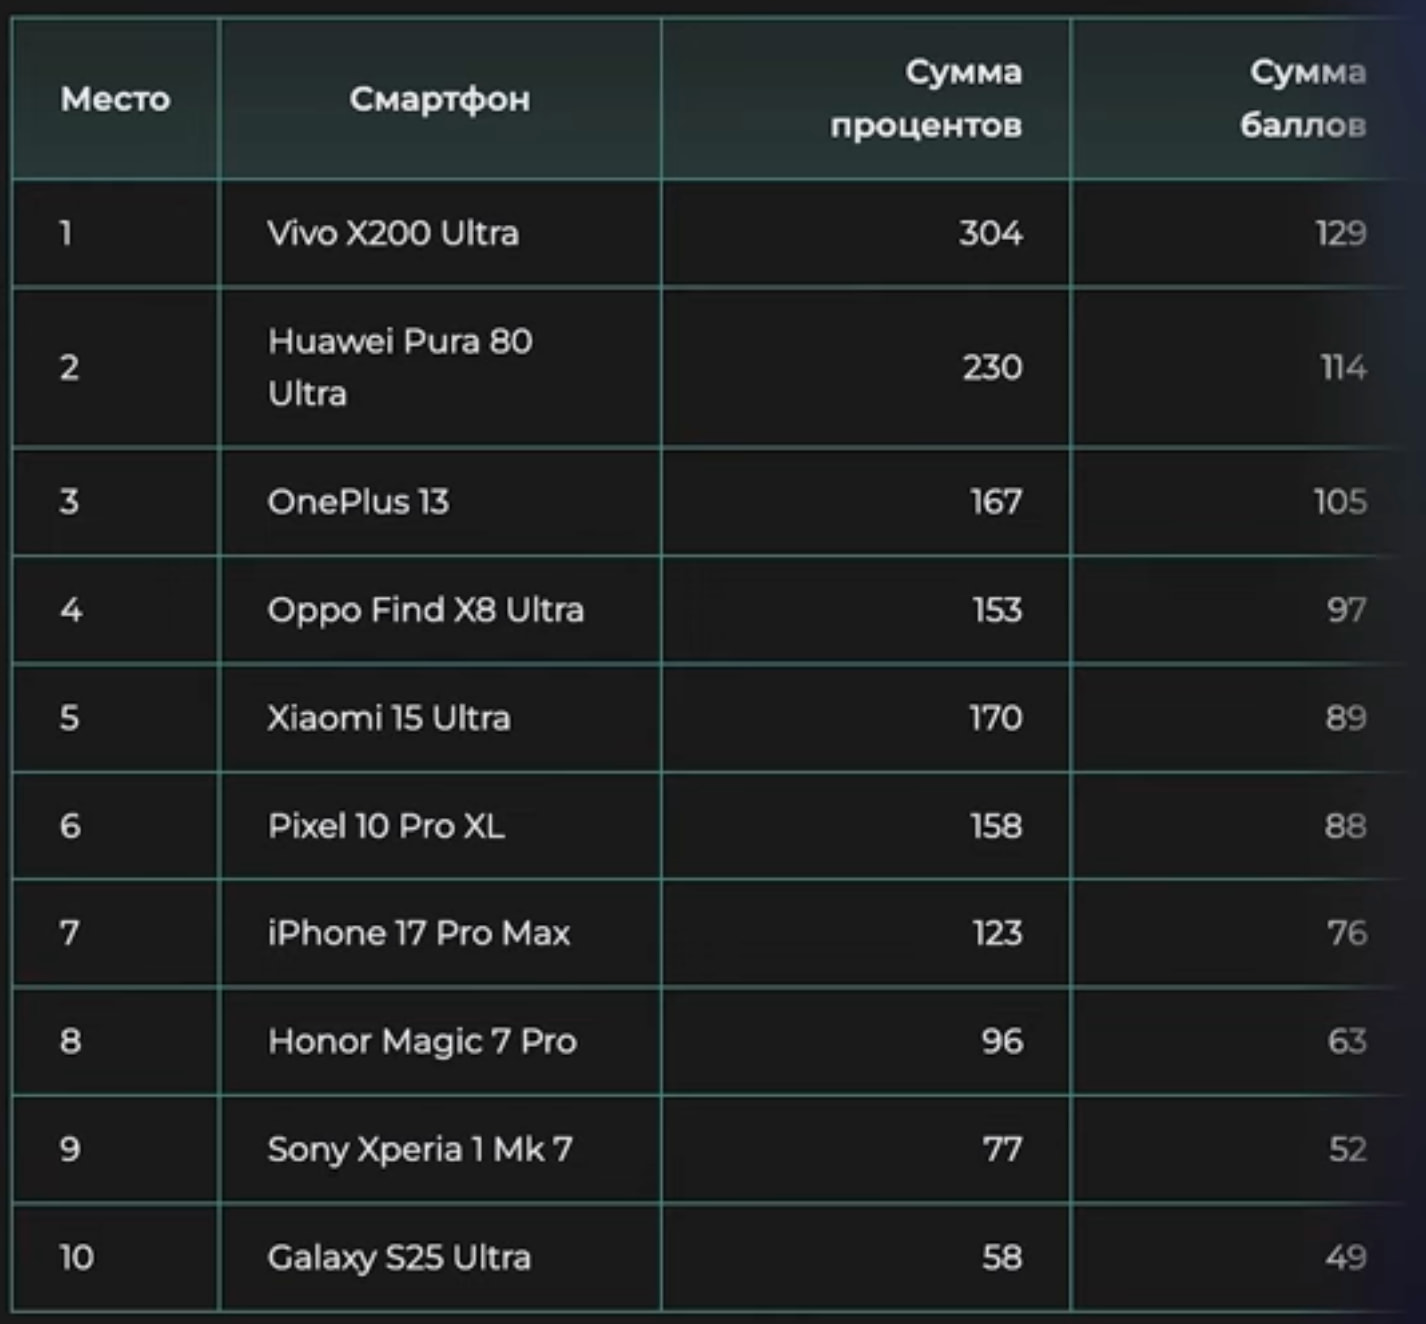
Task: Click the Xiaomi 15 Ultra entry
Action: (388, 717)
